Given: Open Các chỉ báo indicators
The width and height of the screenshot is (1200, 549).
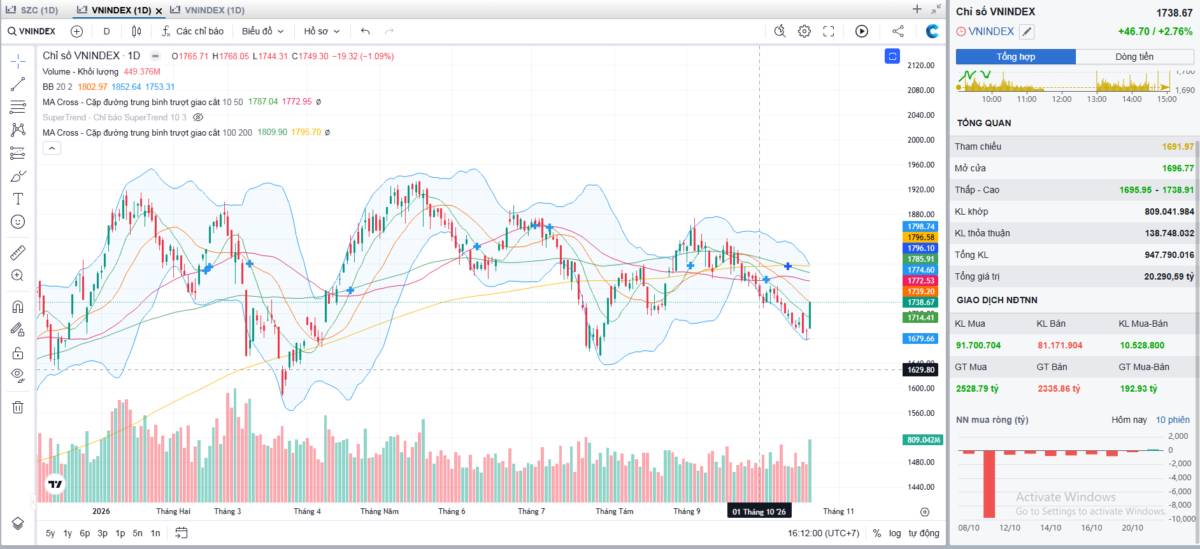Looking at the screenshot, I should tap(192, 31).
